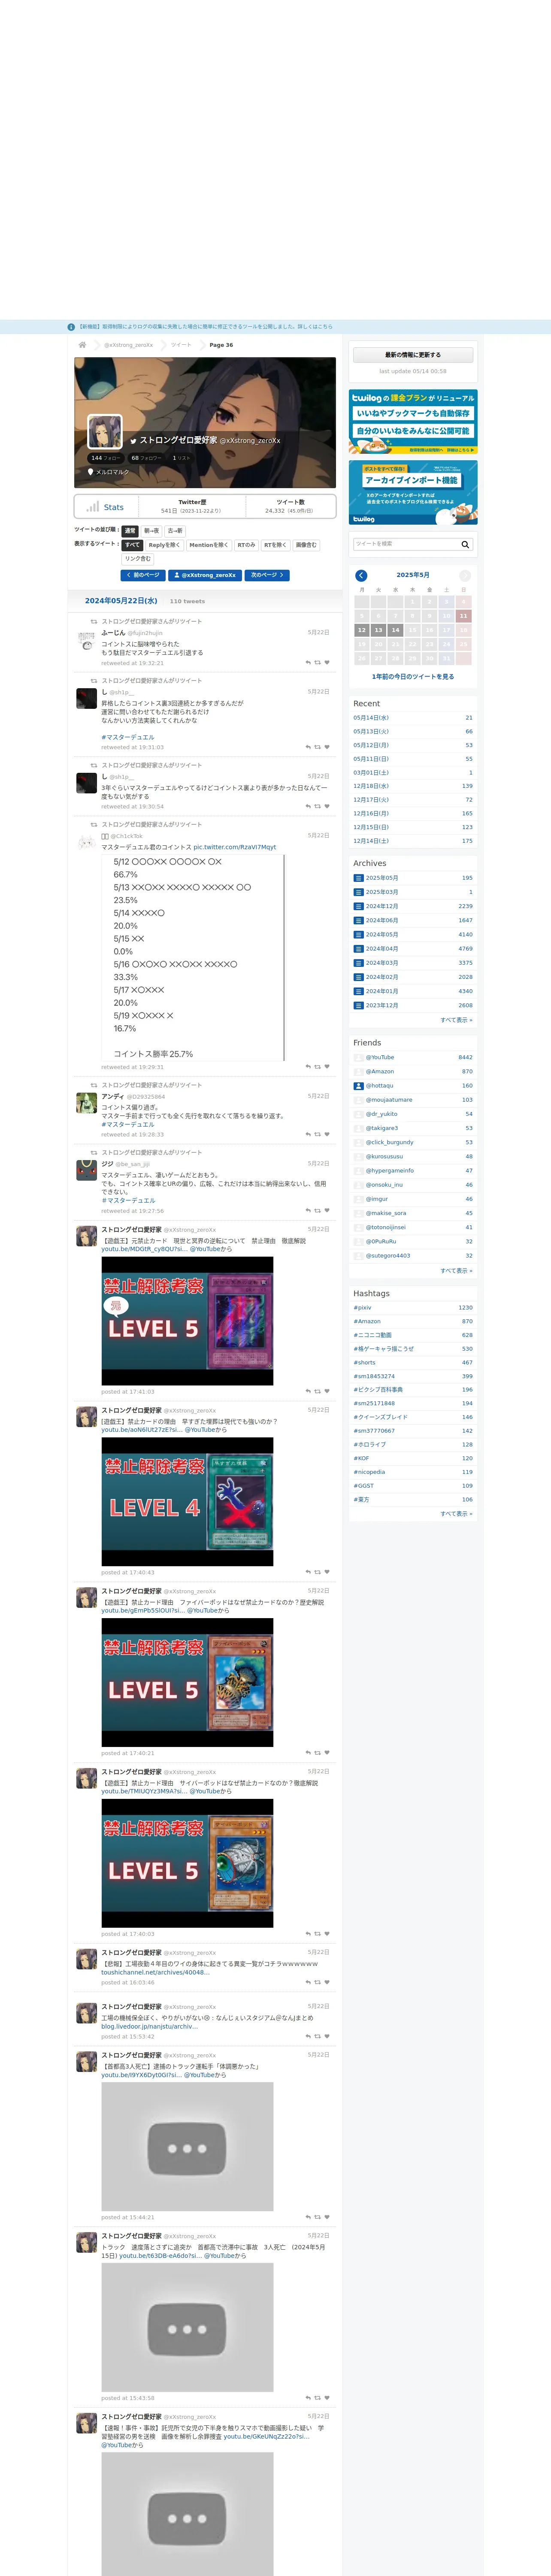The height and width of the screenshot is (2576, 551).
Task: Toggle RTを除く filter
Action: click(x=275, y=545)
